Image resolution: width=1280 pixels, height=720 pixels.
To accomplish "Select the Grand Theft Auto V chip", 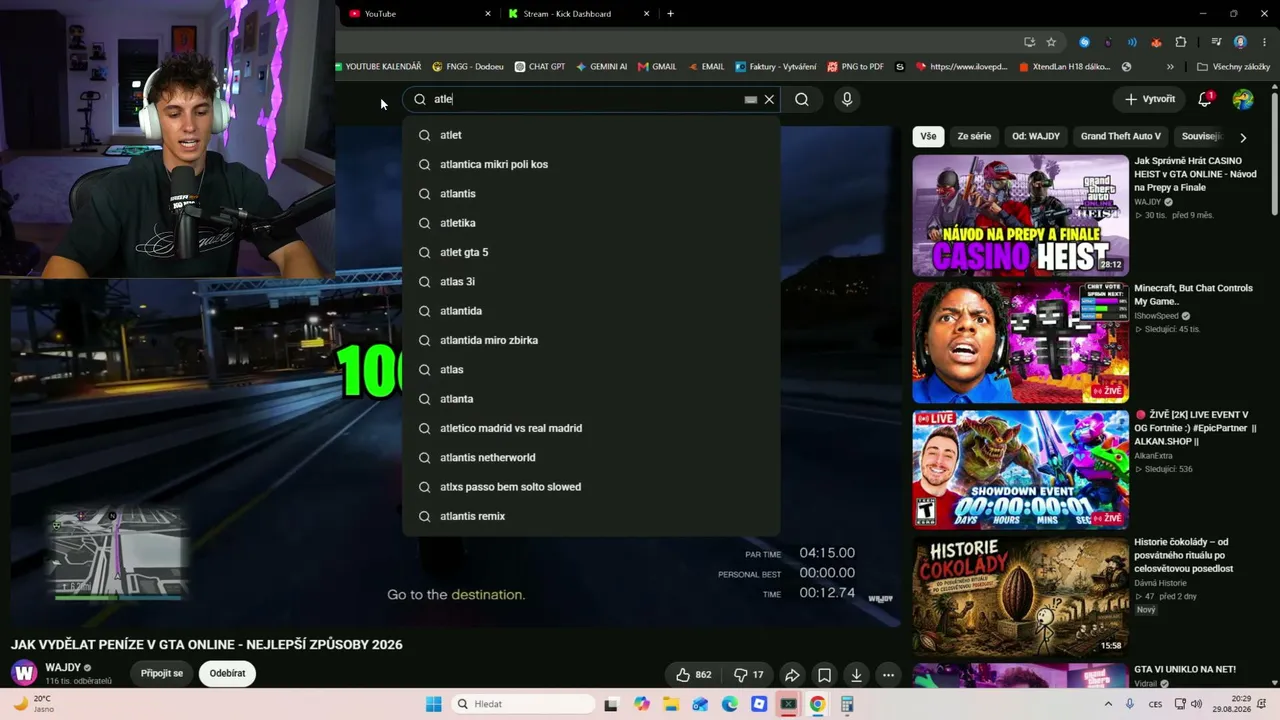I will point(1121,136).
